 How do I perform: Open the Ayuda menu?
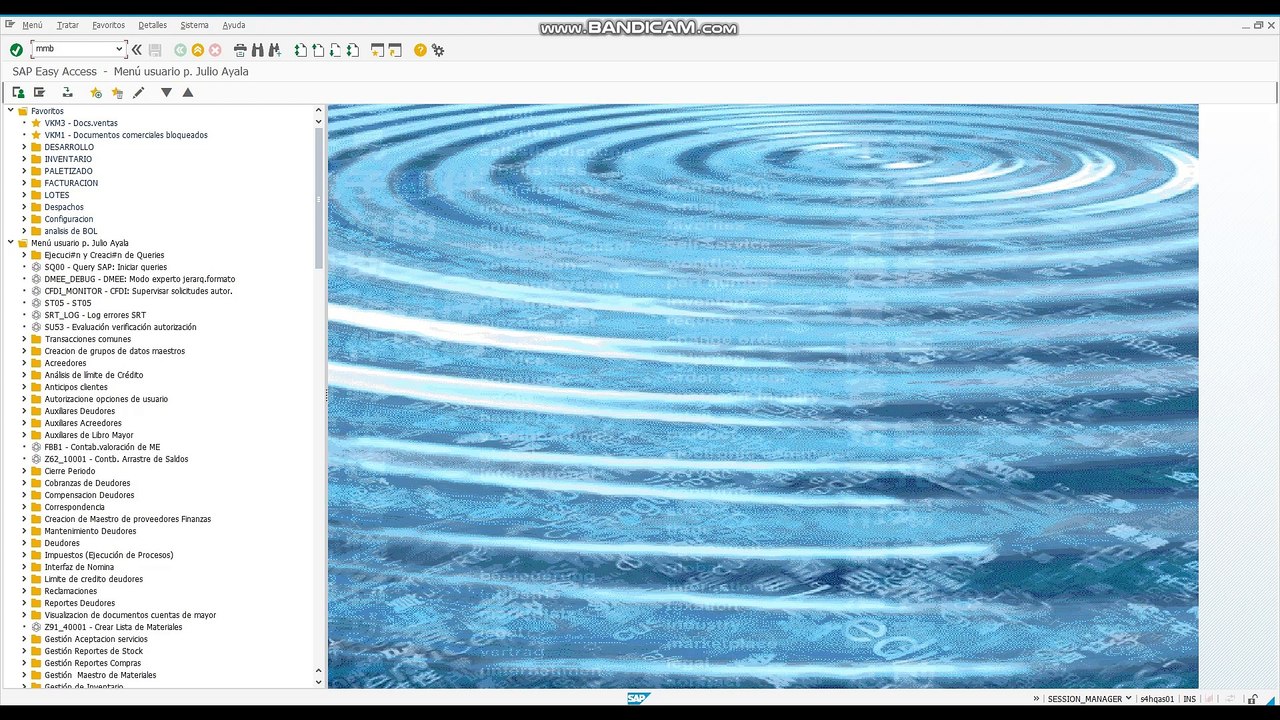234,25
